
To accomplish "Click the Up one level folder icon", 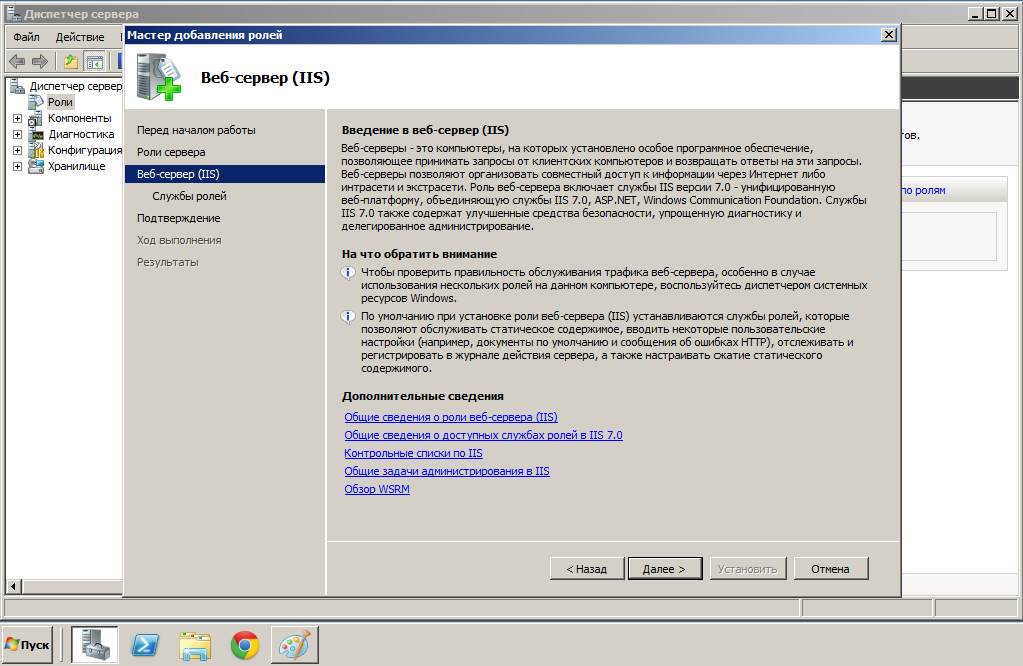I will tap(71, 62).
